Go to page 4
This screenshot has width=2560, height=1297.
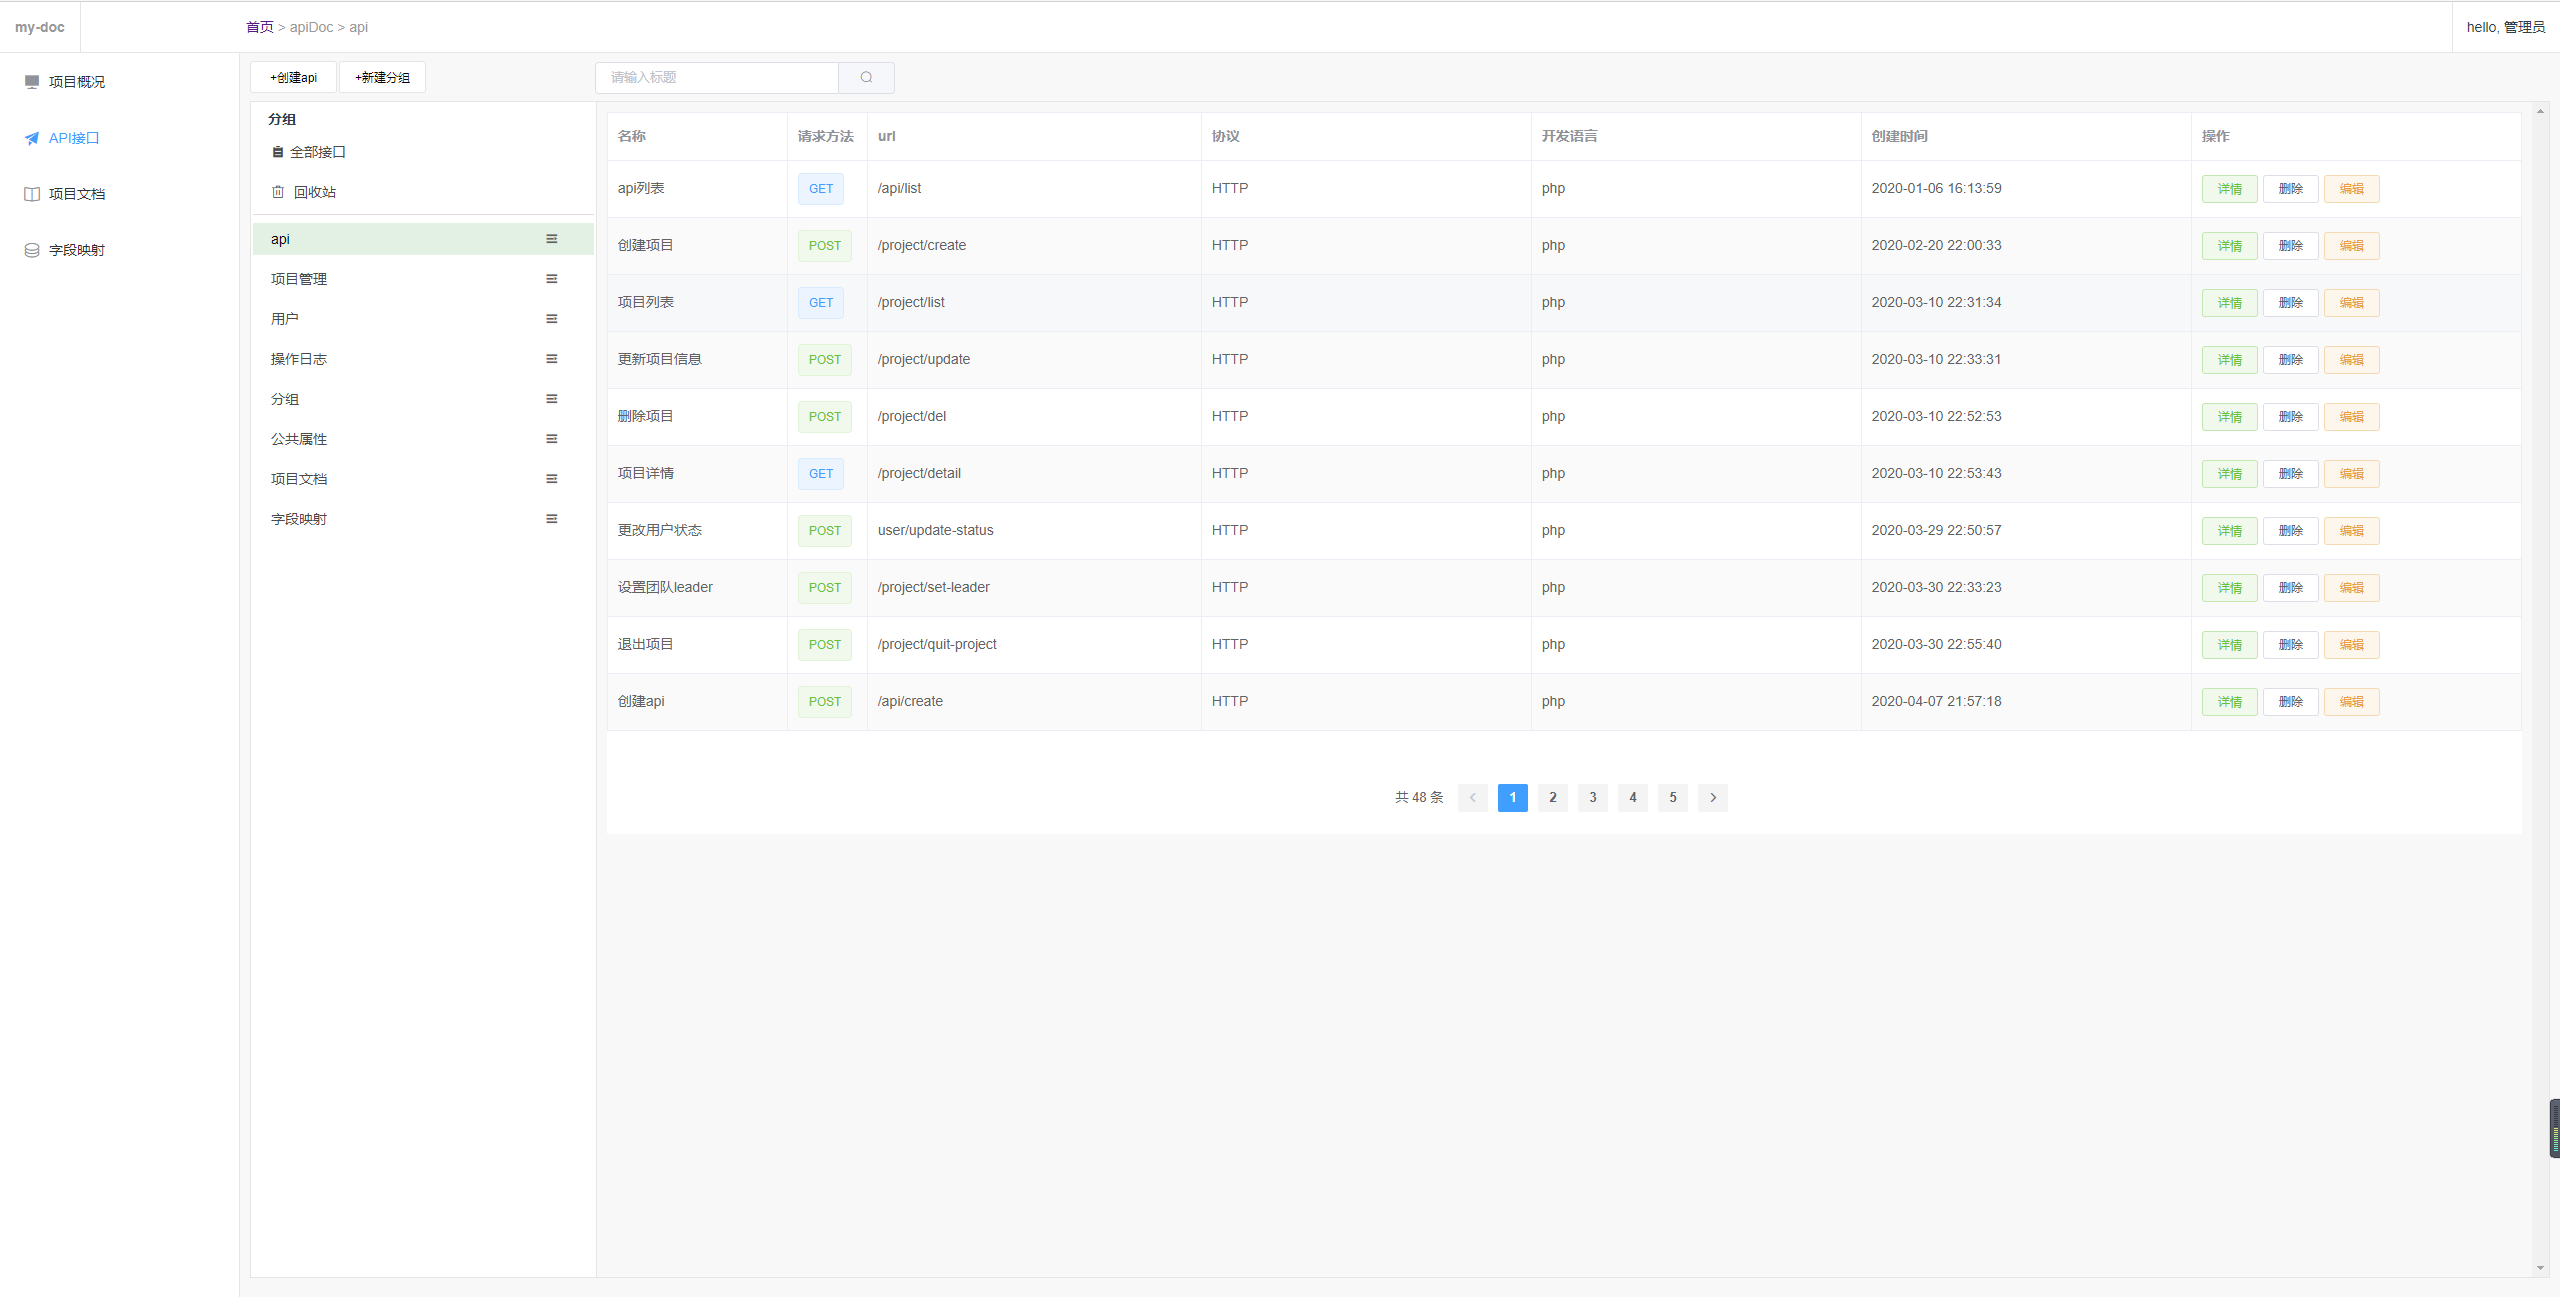(1633, 797)
